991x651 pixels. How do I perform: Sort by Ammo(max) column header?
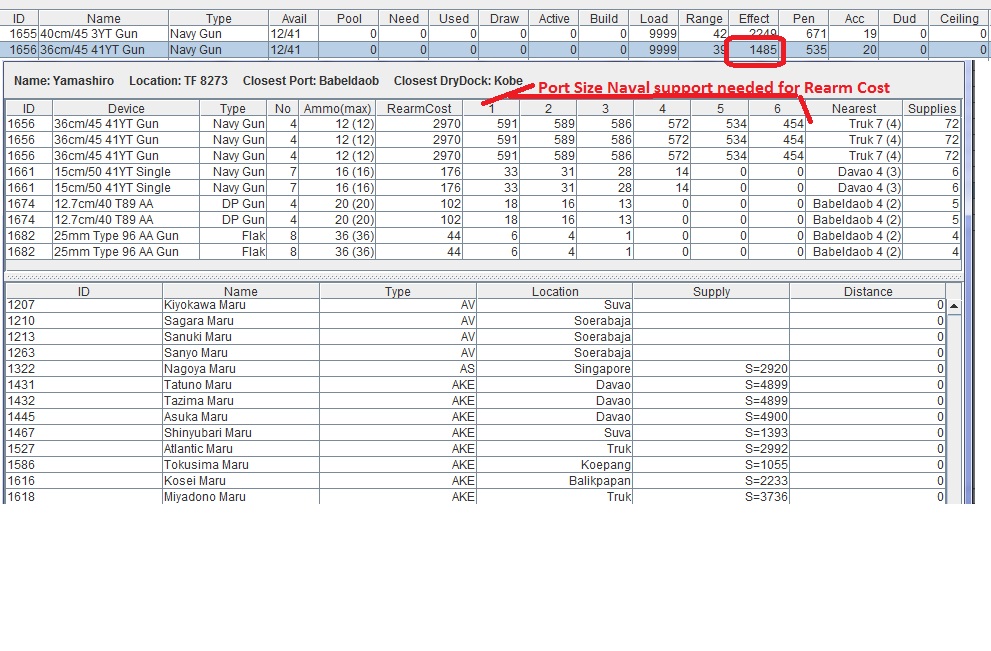[x=337, y=108]
